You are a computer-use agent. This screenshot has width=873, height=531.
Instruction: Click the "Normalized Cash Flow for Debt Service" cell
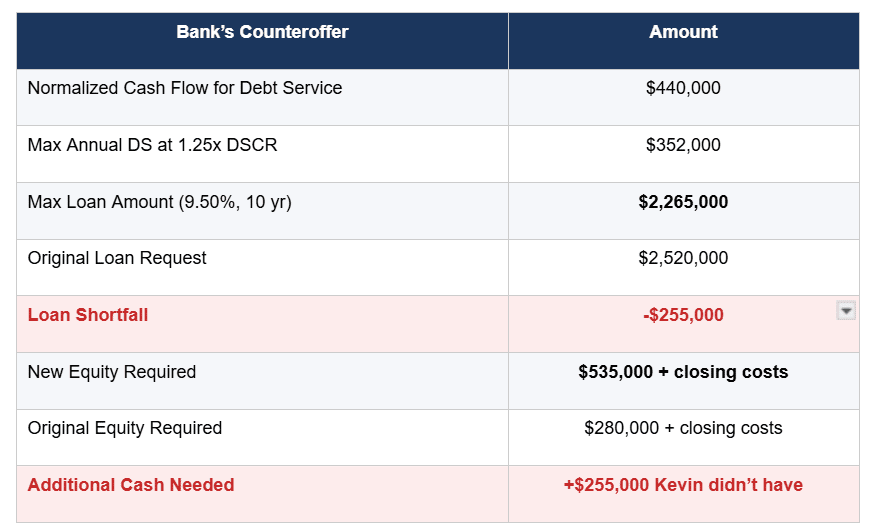tap(185, 88)
